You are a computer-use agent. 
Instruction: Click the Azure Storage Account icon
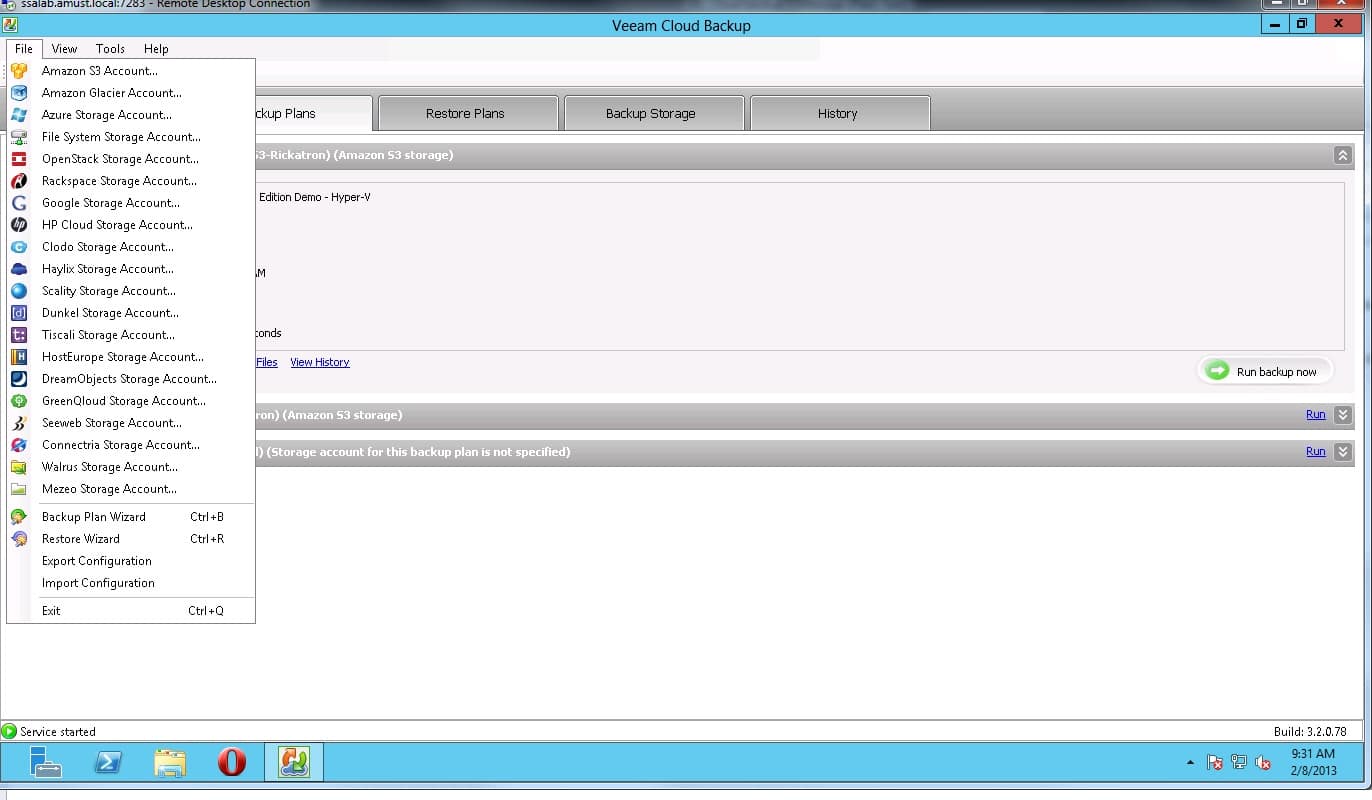point(19,115)
